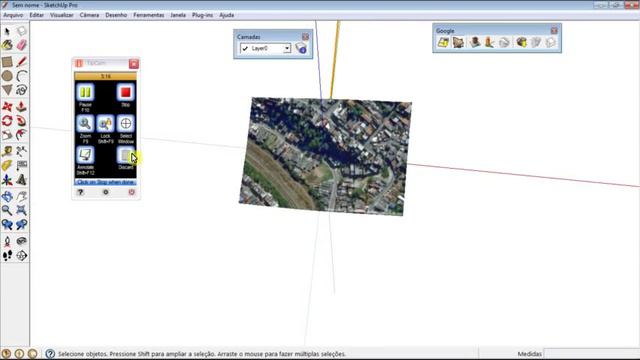Click the Select Window button
This screenshot has height=360, width=640.
point(125,124)
